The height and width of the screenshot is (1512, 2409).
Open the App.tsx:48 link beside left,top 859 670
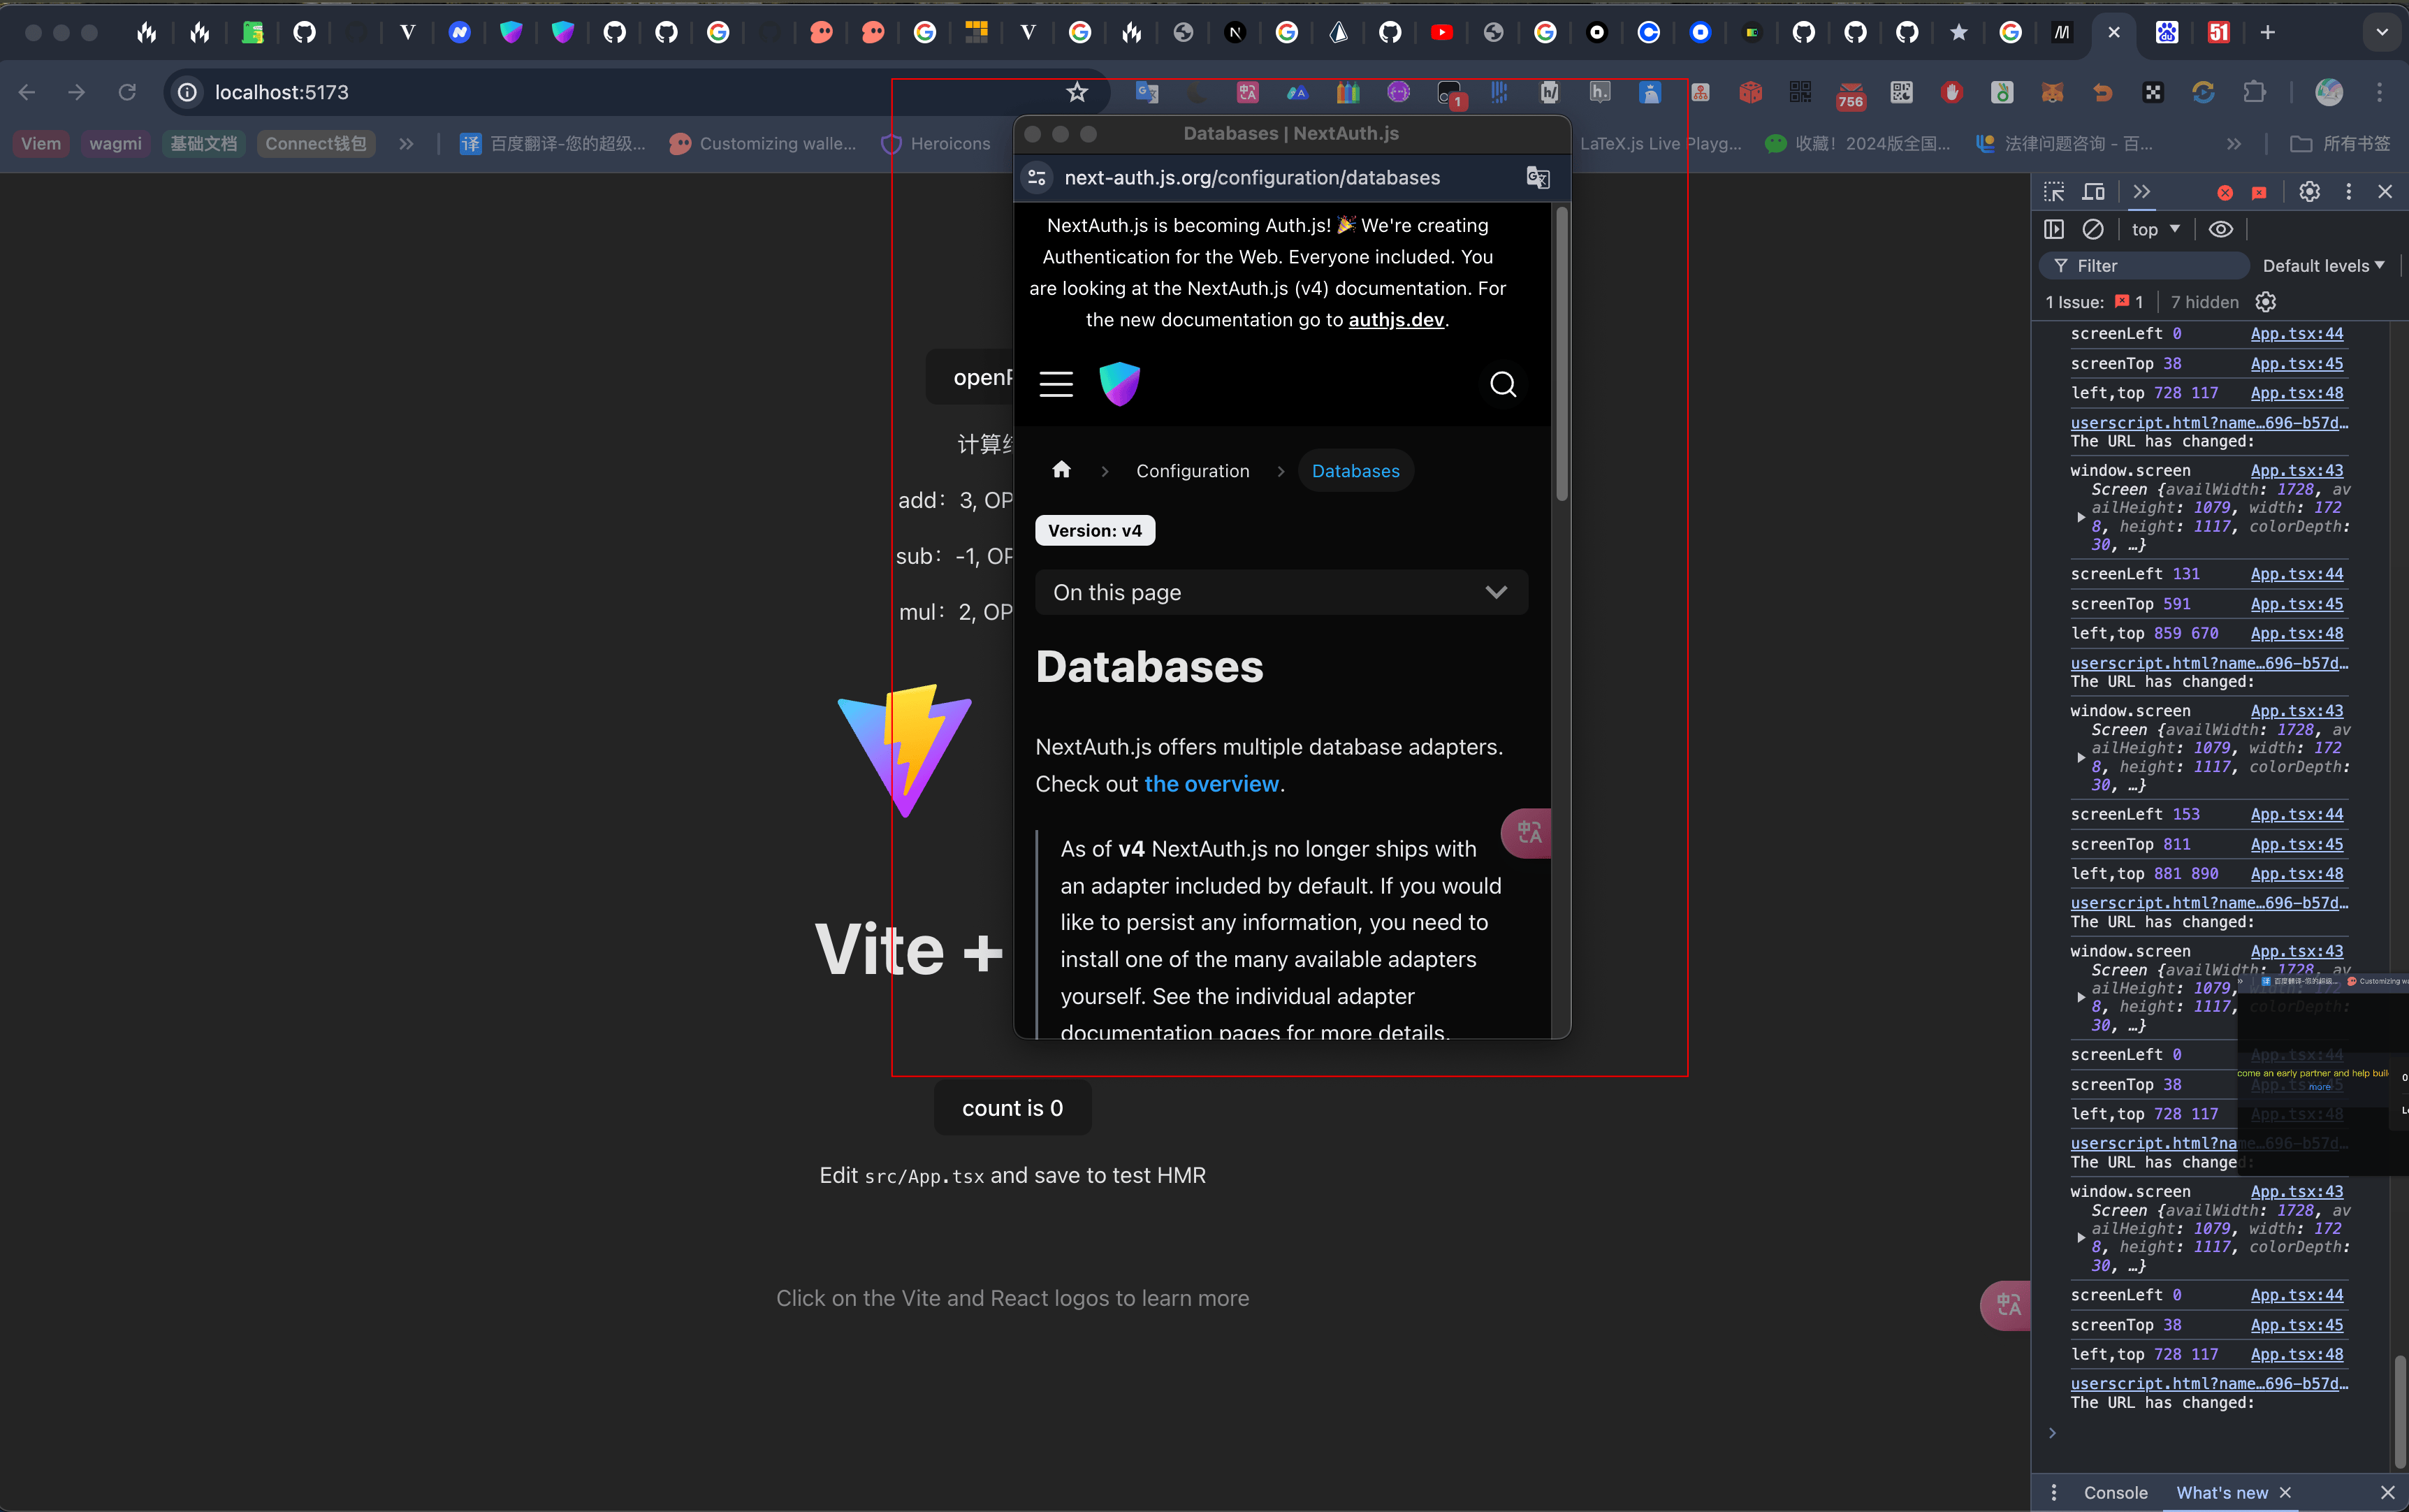[x=2296, y=633]
